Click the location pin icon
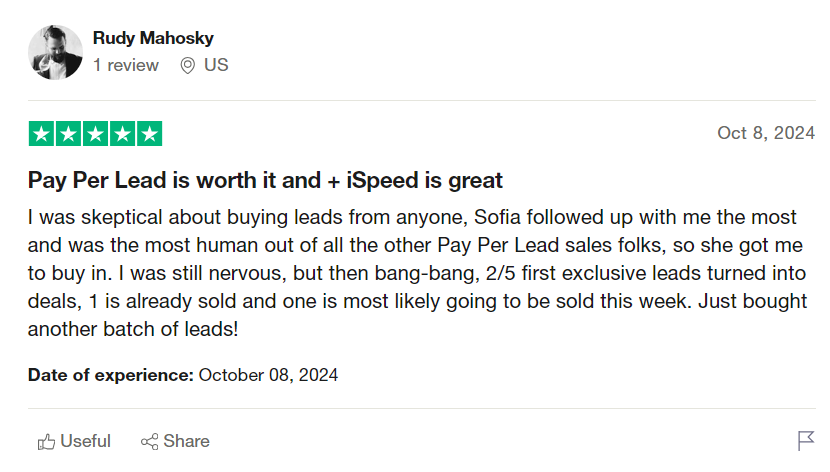The height and width of the screenshot is (472, 830). point(187,66)
